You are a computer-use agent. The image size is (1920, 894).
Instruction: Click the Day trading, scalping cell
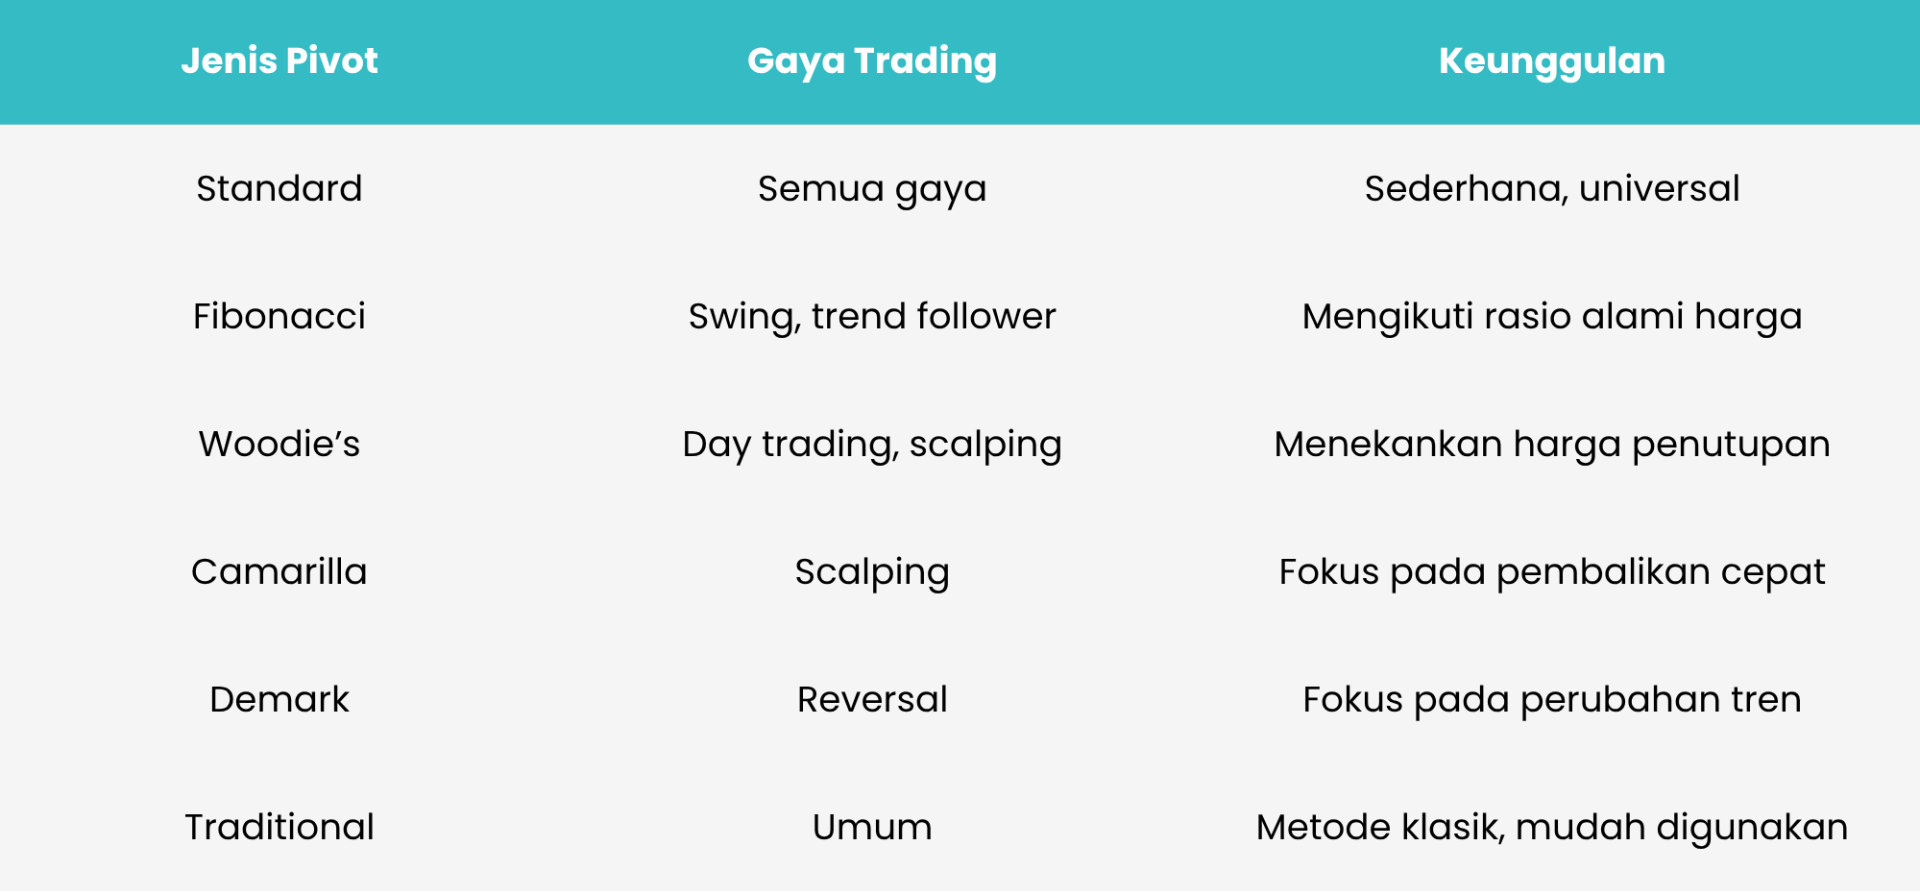coord(872,446)
